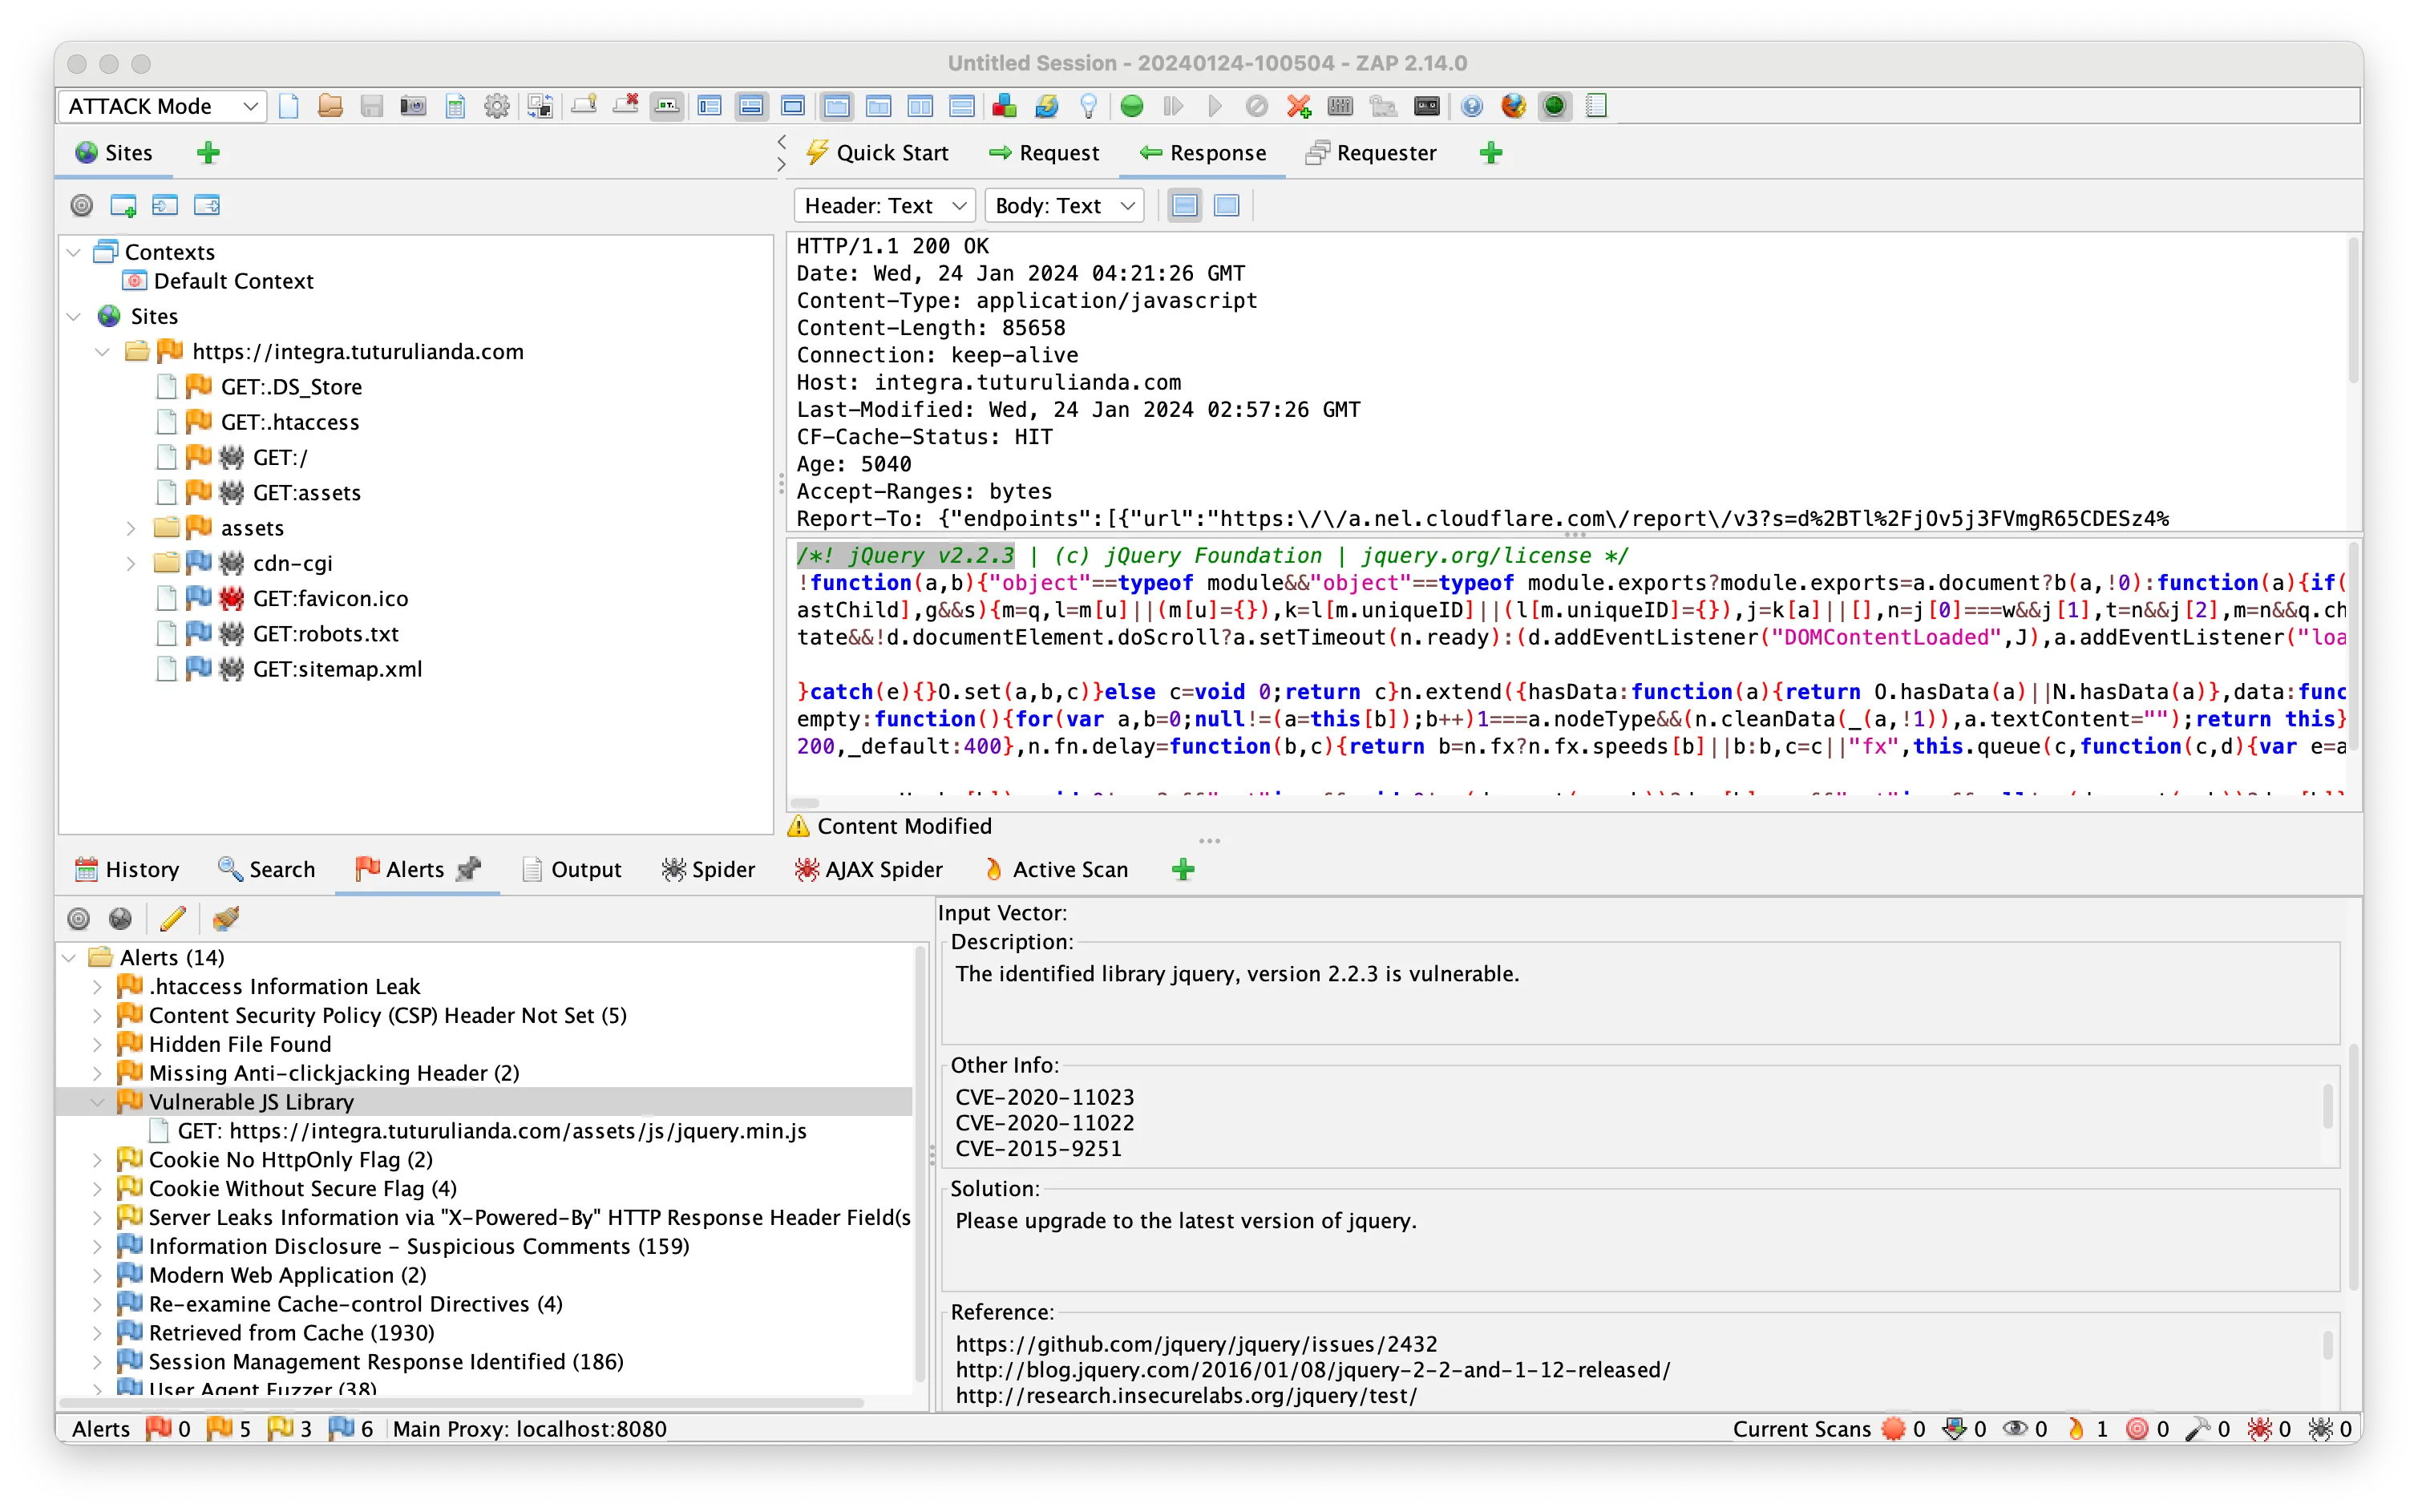Click export context icon in Sites panel
This screenshot has width=2418, height=1512.
[207, 206]
